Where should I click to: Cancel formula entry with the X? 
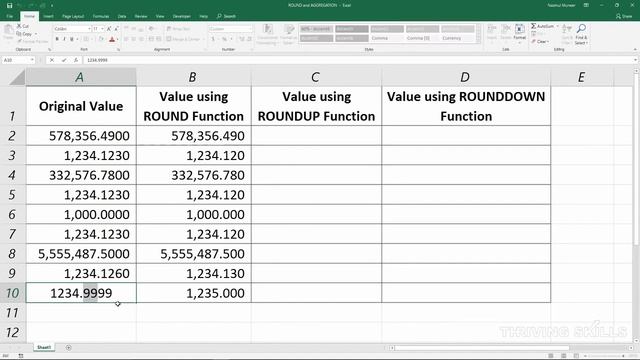(52, 60)
